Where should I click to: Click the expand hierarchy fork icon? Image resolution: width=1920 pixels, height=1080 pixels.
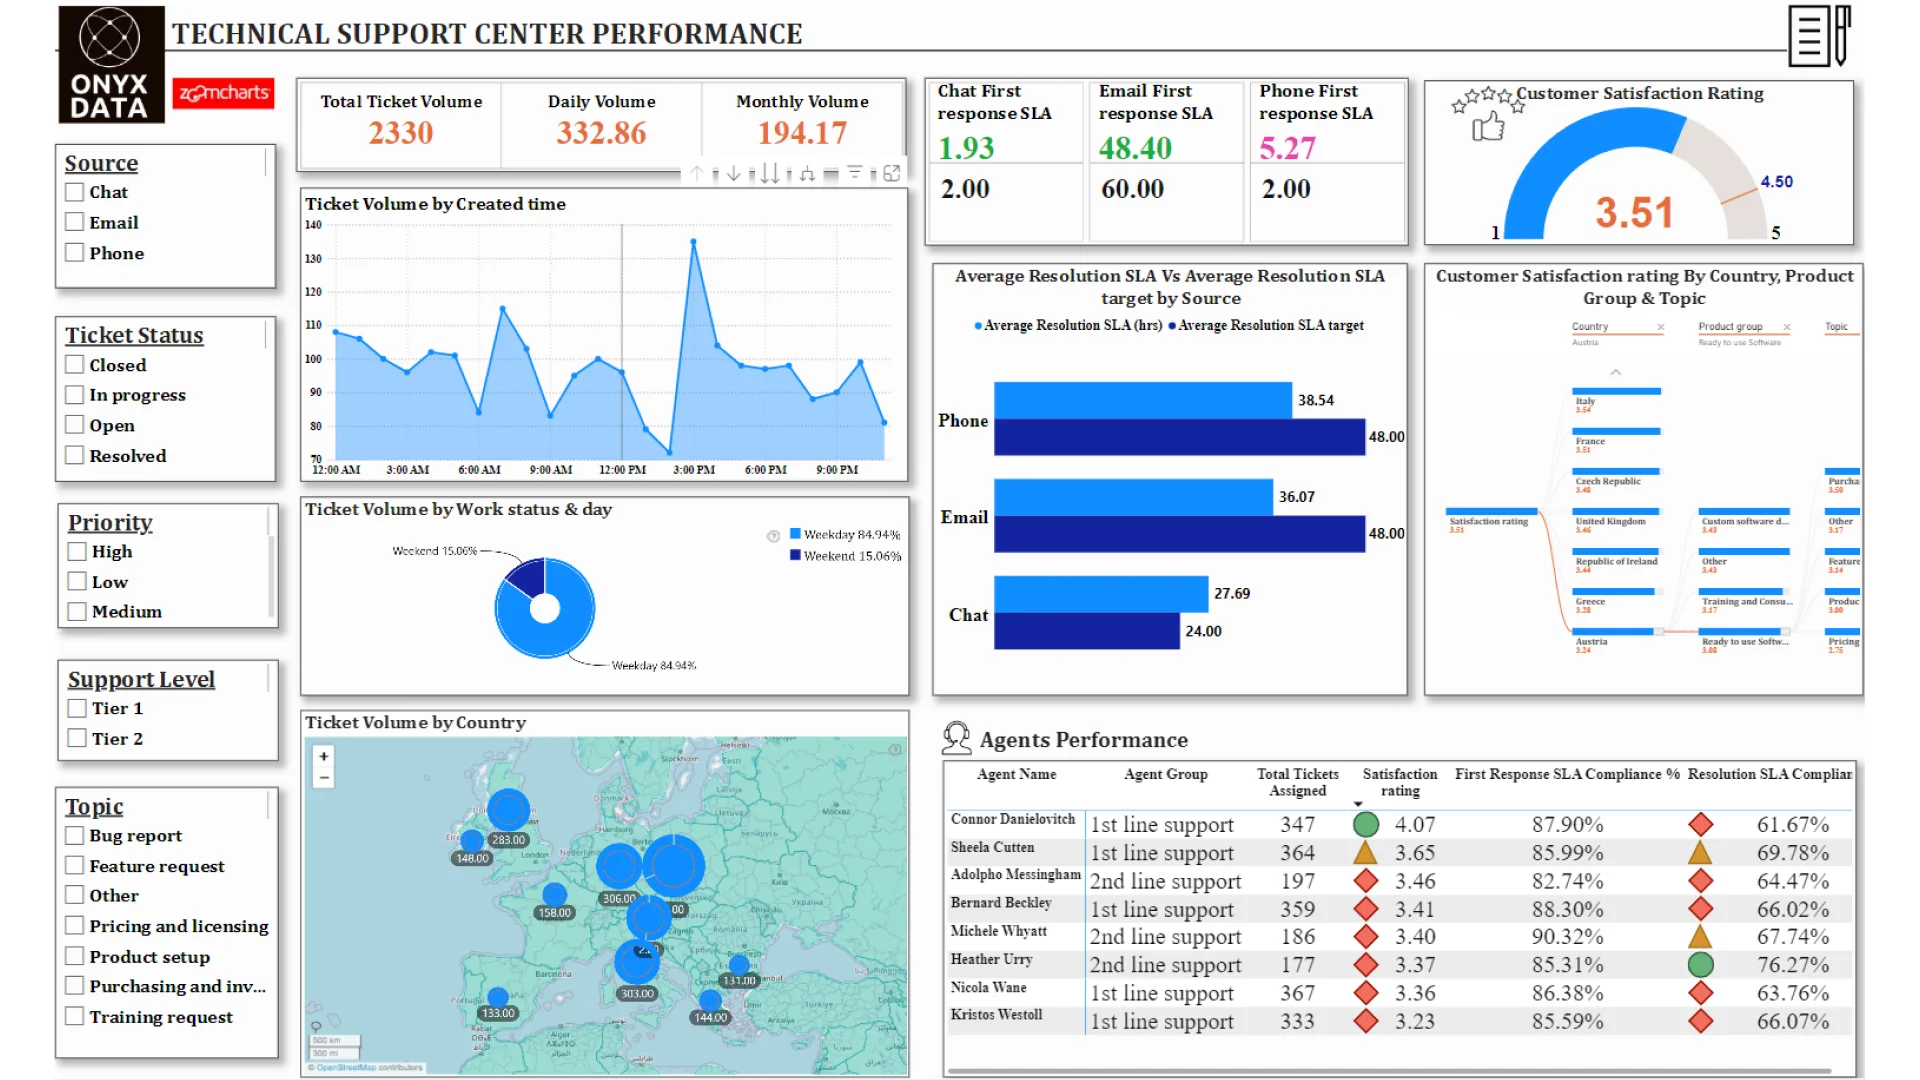click(806, 173)
